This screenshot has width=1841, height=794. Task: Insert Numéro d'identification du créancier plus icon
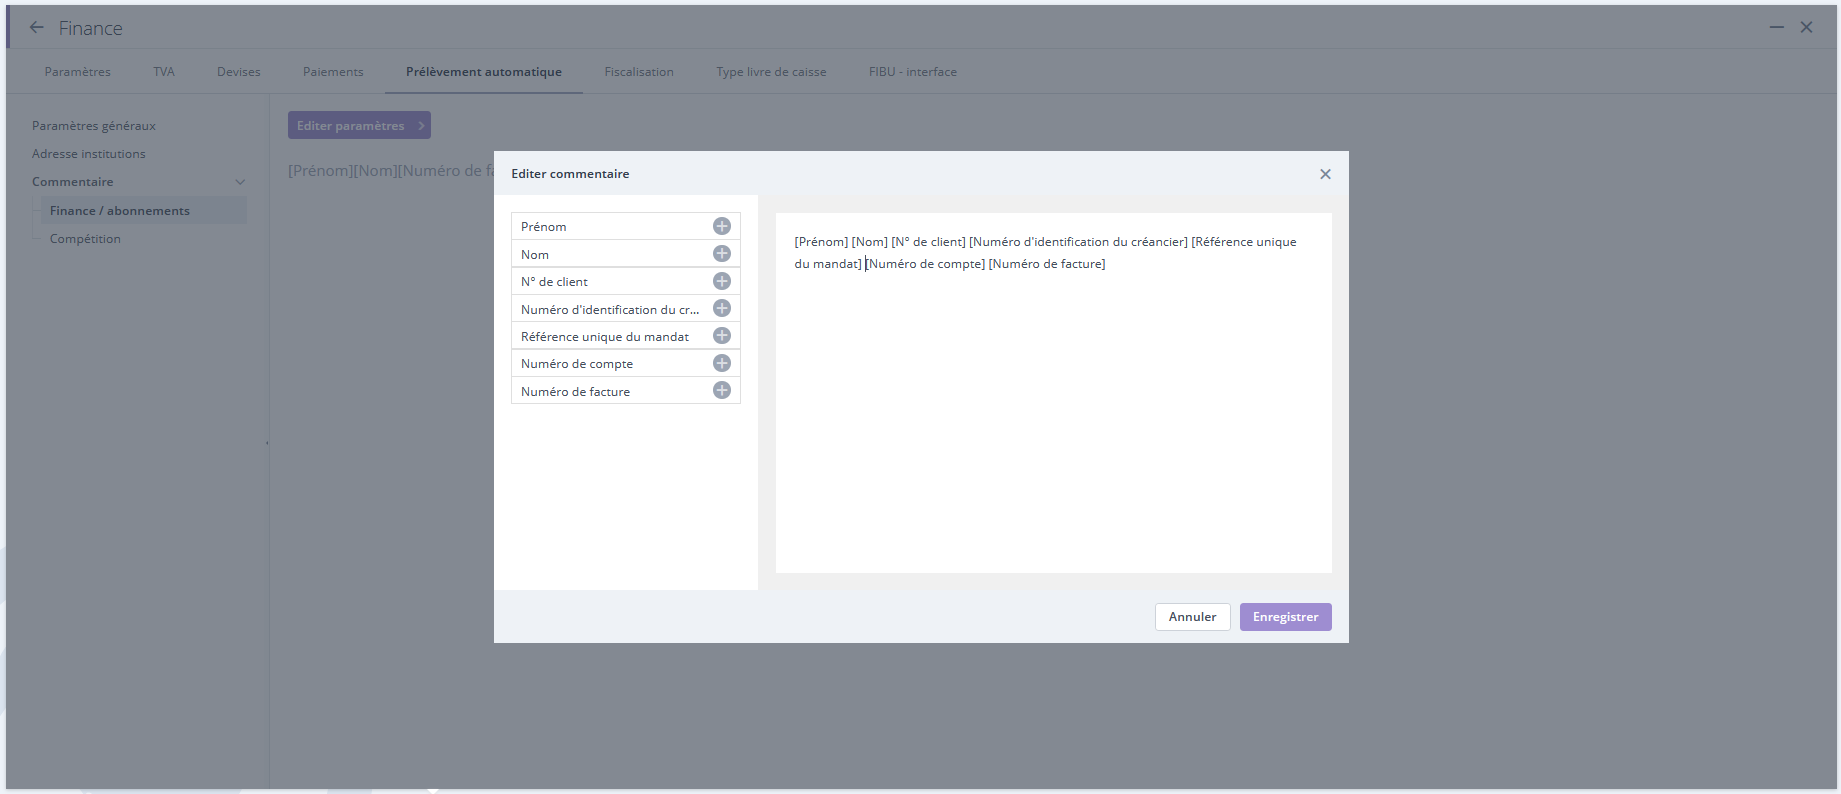tap(721, 308)
